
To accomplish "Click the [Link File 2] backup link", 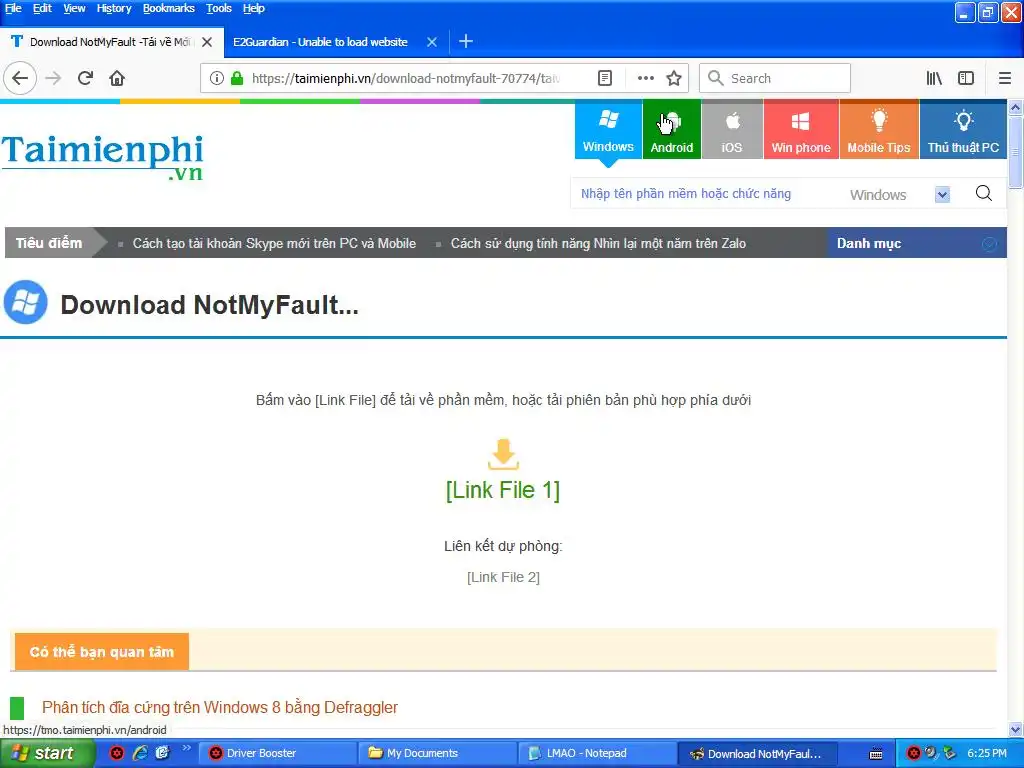I will click(x=503, y=577).
